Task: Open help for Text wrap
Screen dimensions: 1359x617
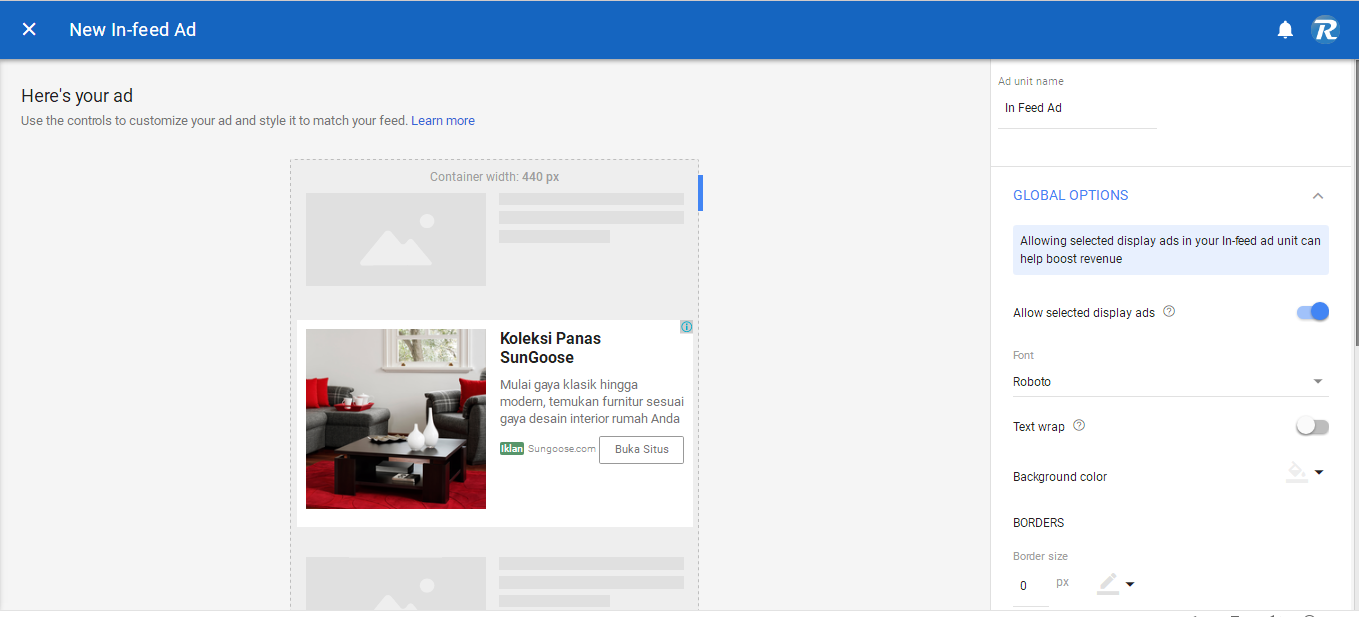Action: [1078, 425]
